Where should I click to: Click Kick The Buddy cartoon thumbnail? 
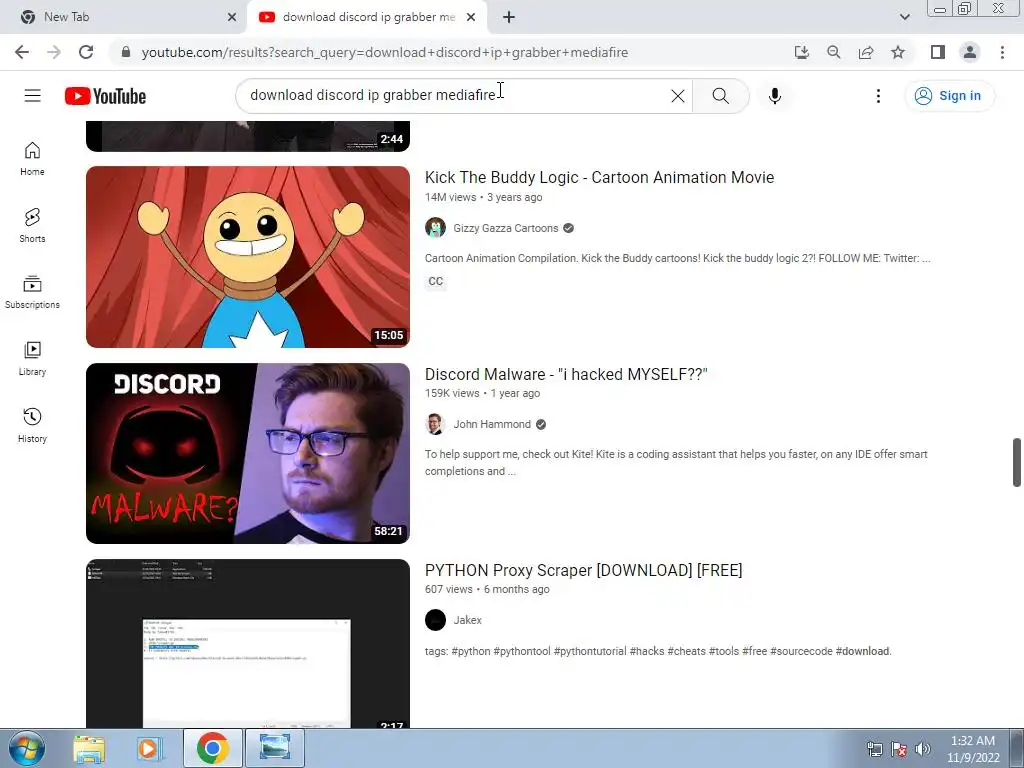[248, 257]
